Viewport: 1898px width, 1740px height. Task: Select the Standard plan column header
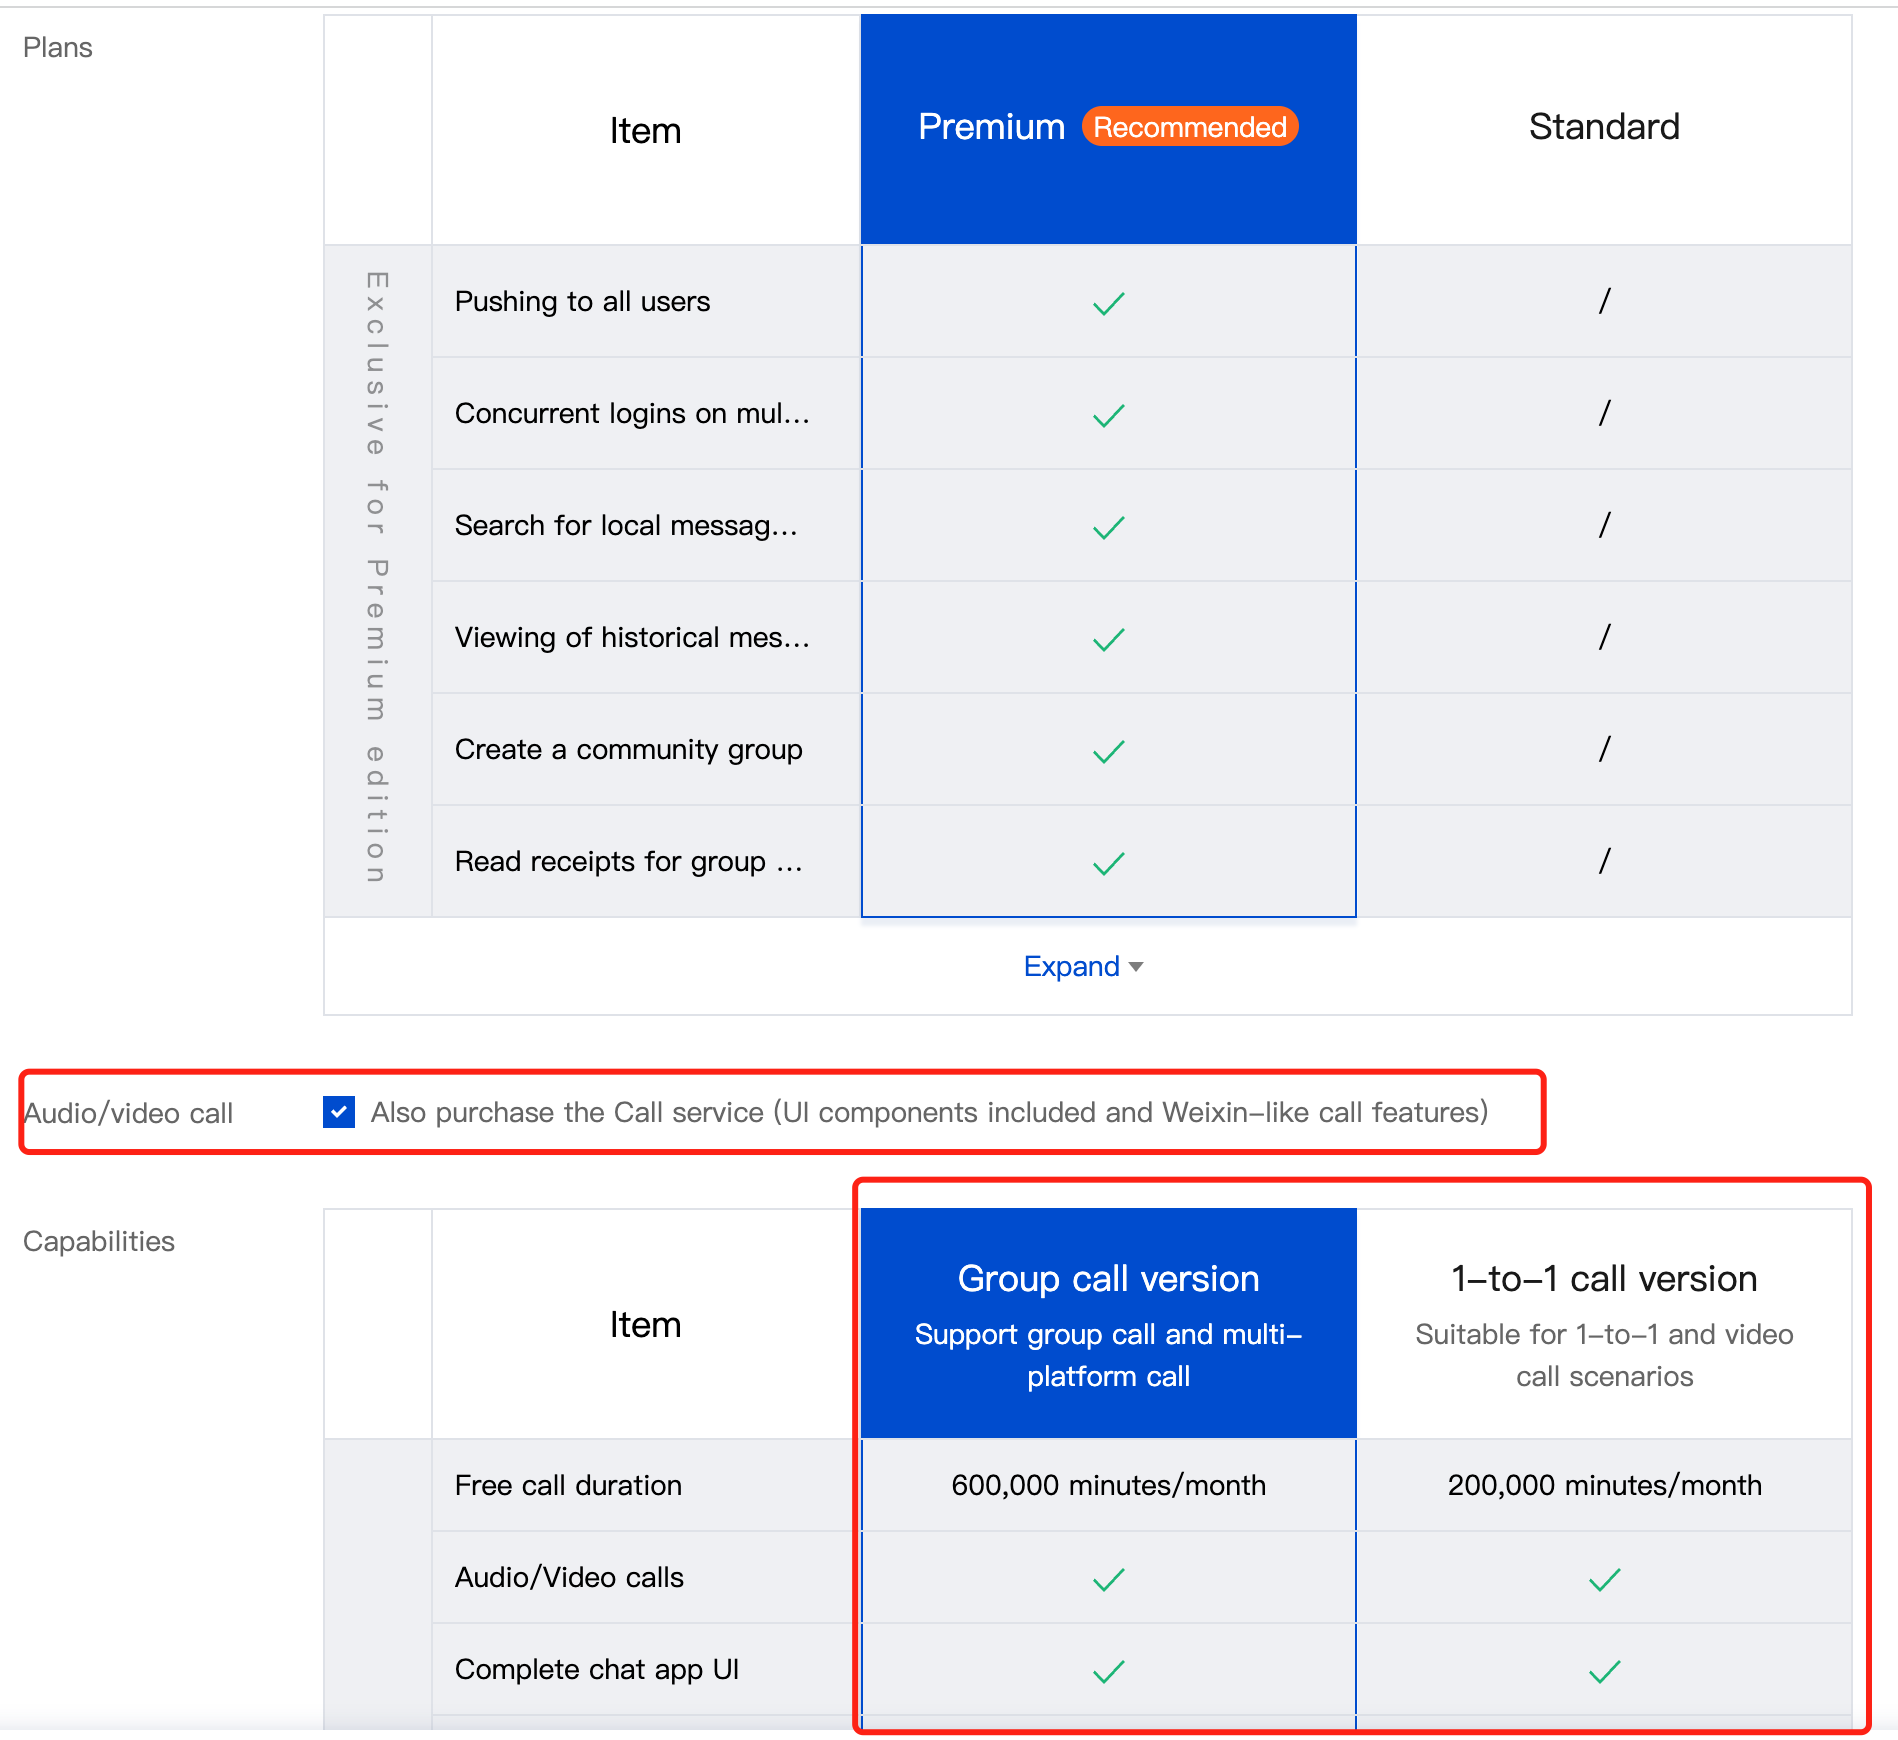pyautogui.click(x=1604, y=128)
